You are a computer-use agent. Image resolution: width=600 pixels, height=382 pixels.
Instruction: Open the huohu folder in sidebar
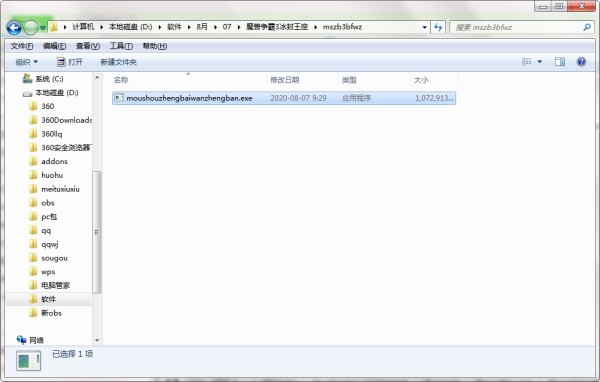click(52, 175)
